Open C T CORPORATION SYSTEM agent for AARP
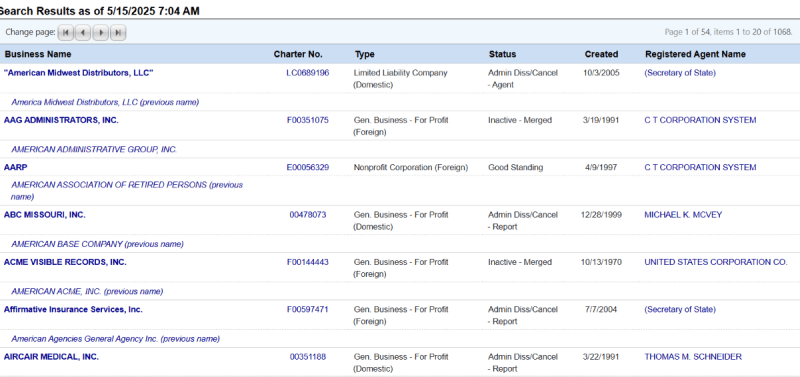800x377 pixels. tap(700, 167)
